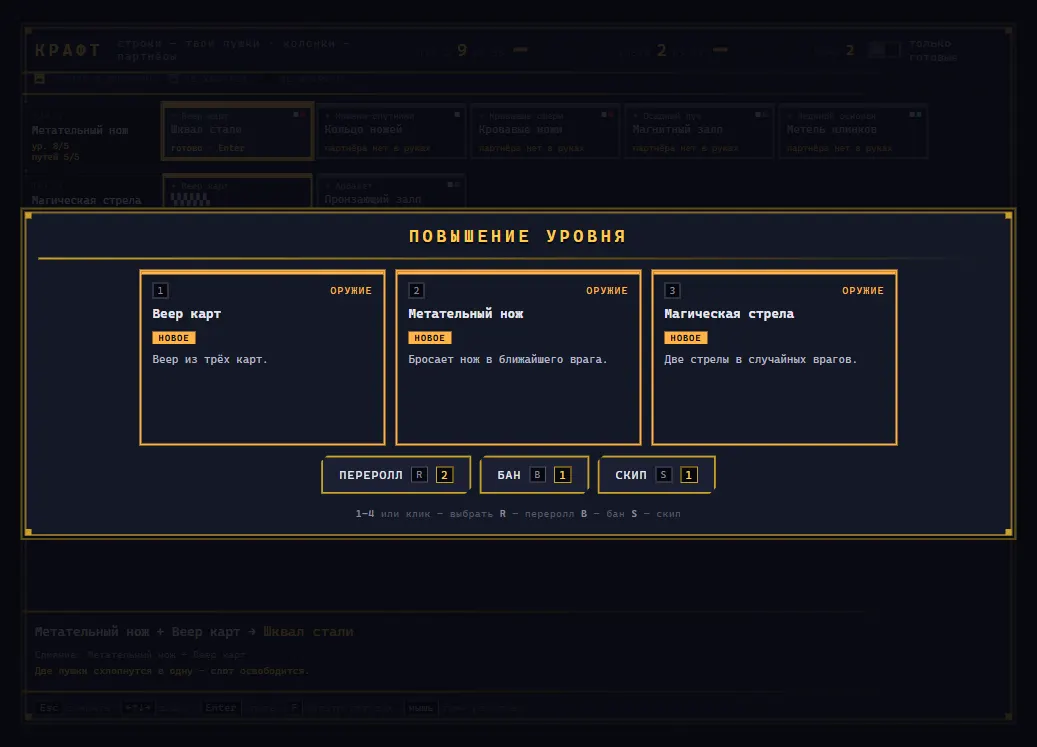Select the Магнитный залп recipe in background craft panel
This screenshot has width=1037, height=747.
(x=700, y=131)
